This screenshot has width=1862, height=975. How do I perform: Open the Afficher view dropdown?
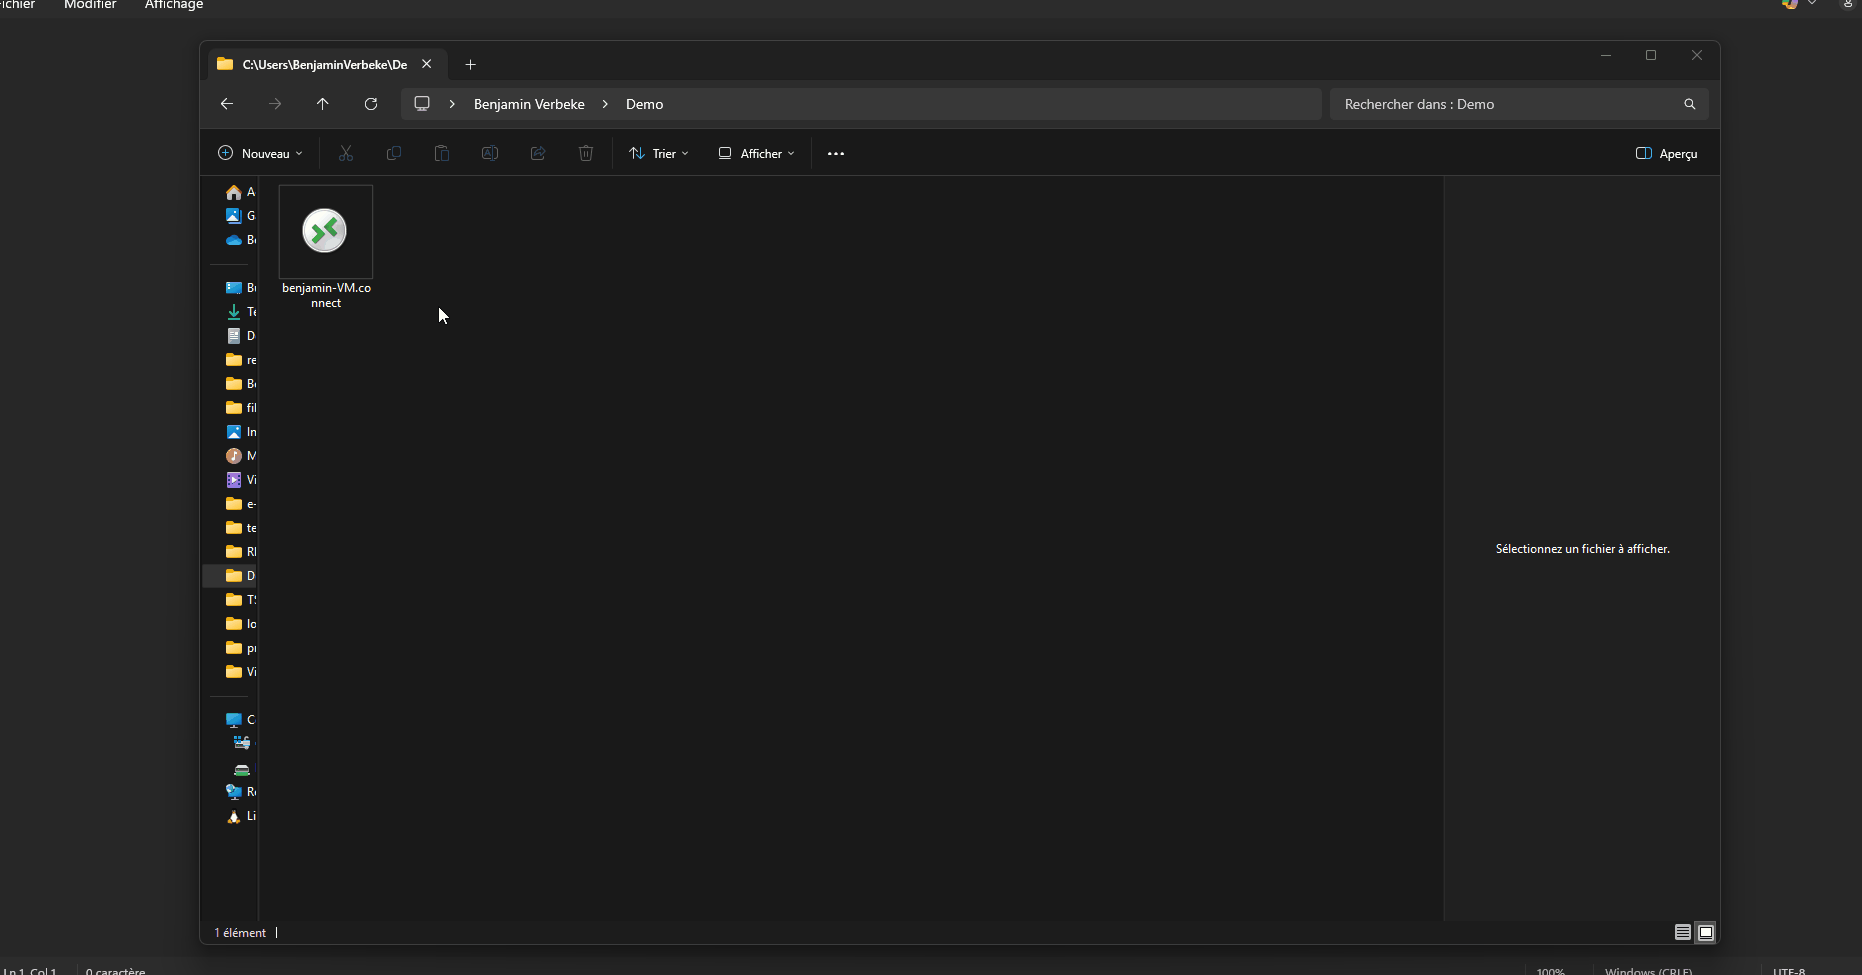[757, 153]
